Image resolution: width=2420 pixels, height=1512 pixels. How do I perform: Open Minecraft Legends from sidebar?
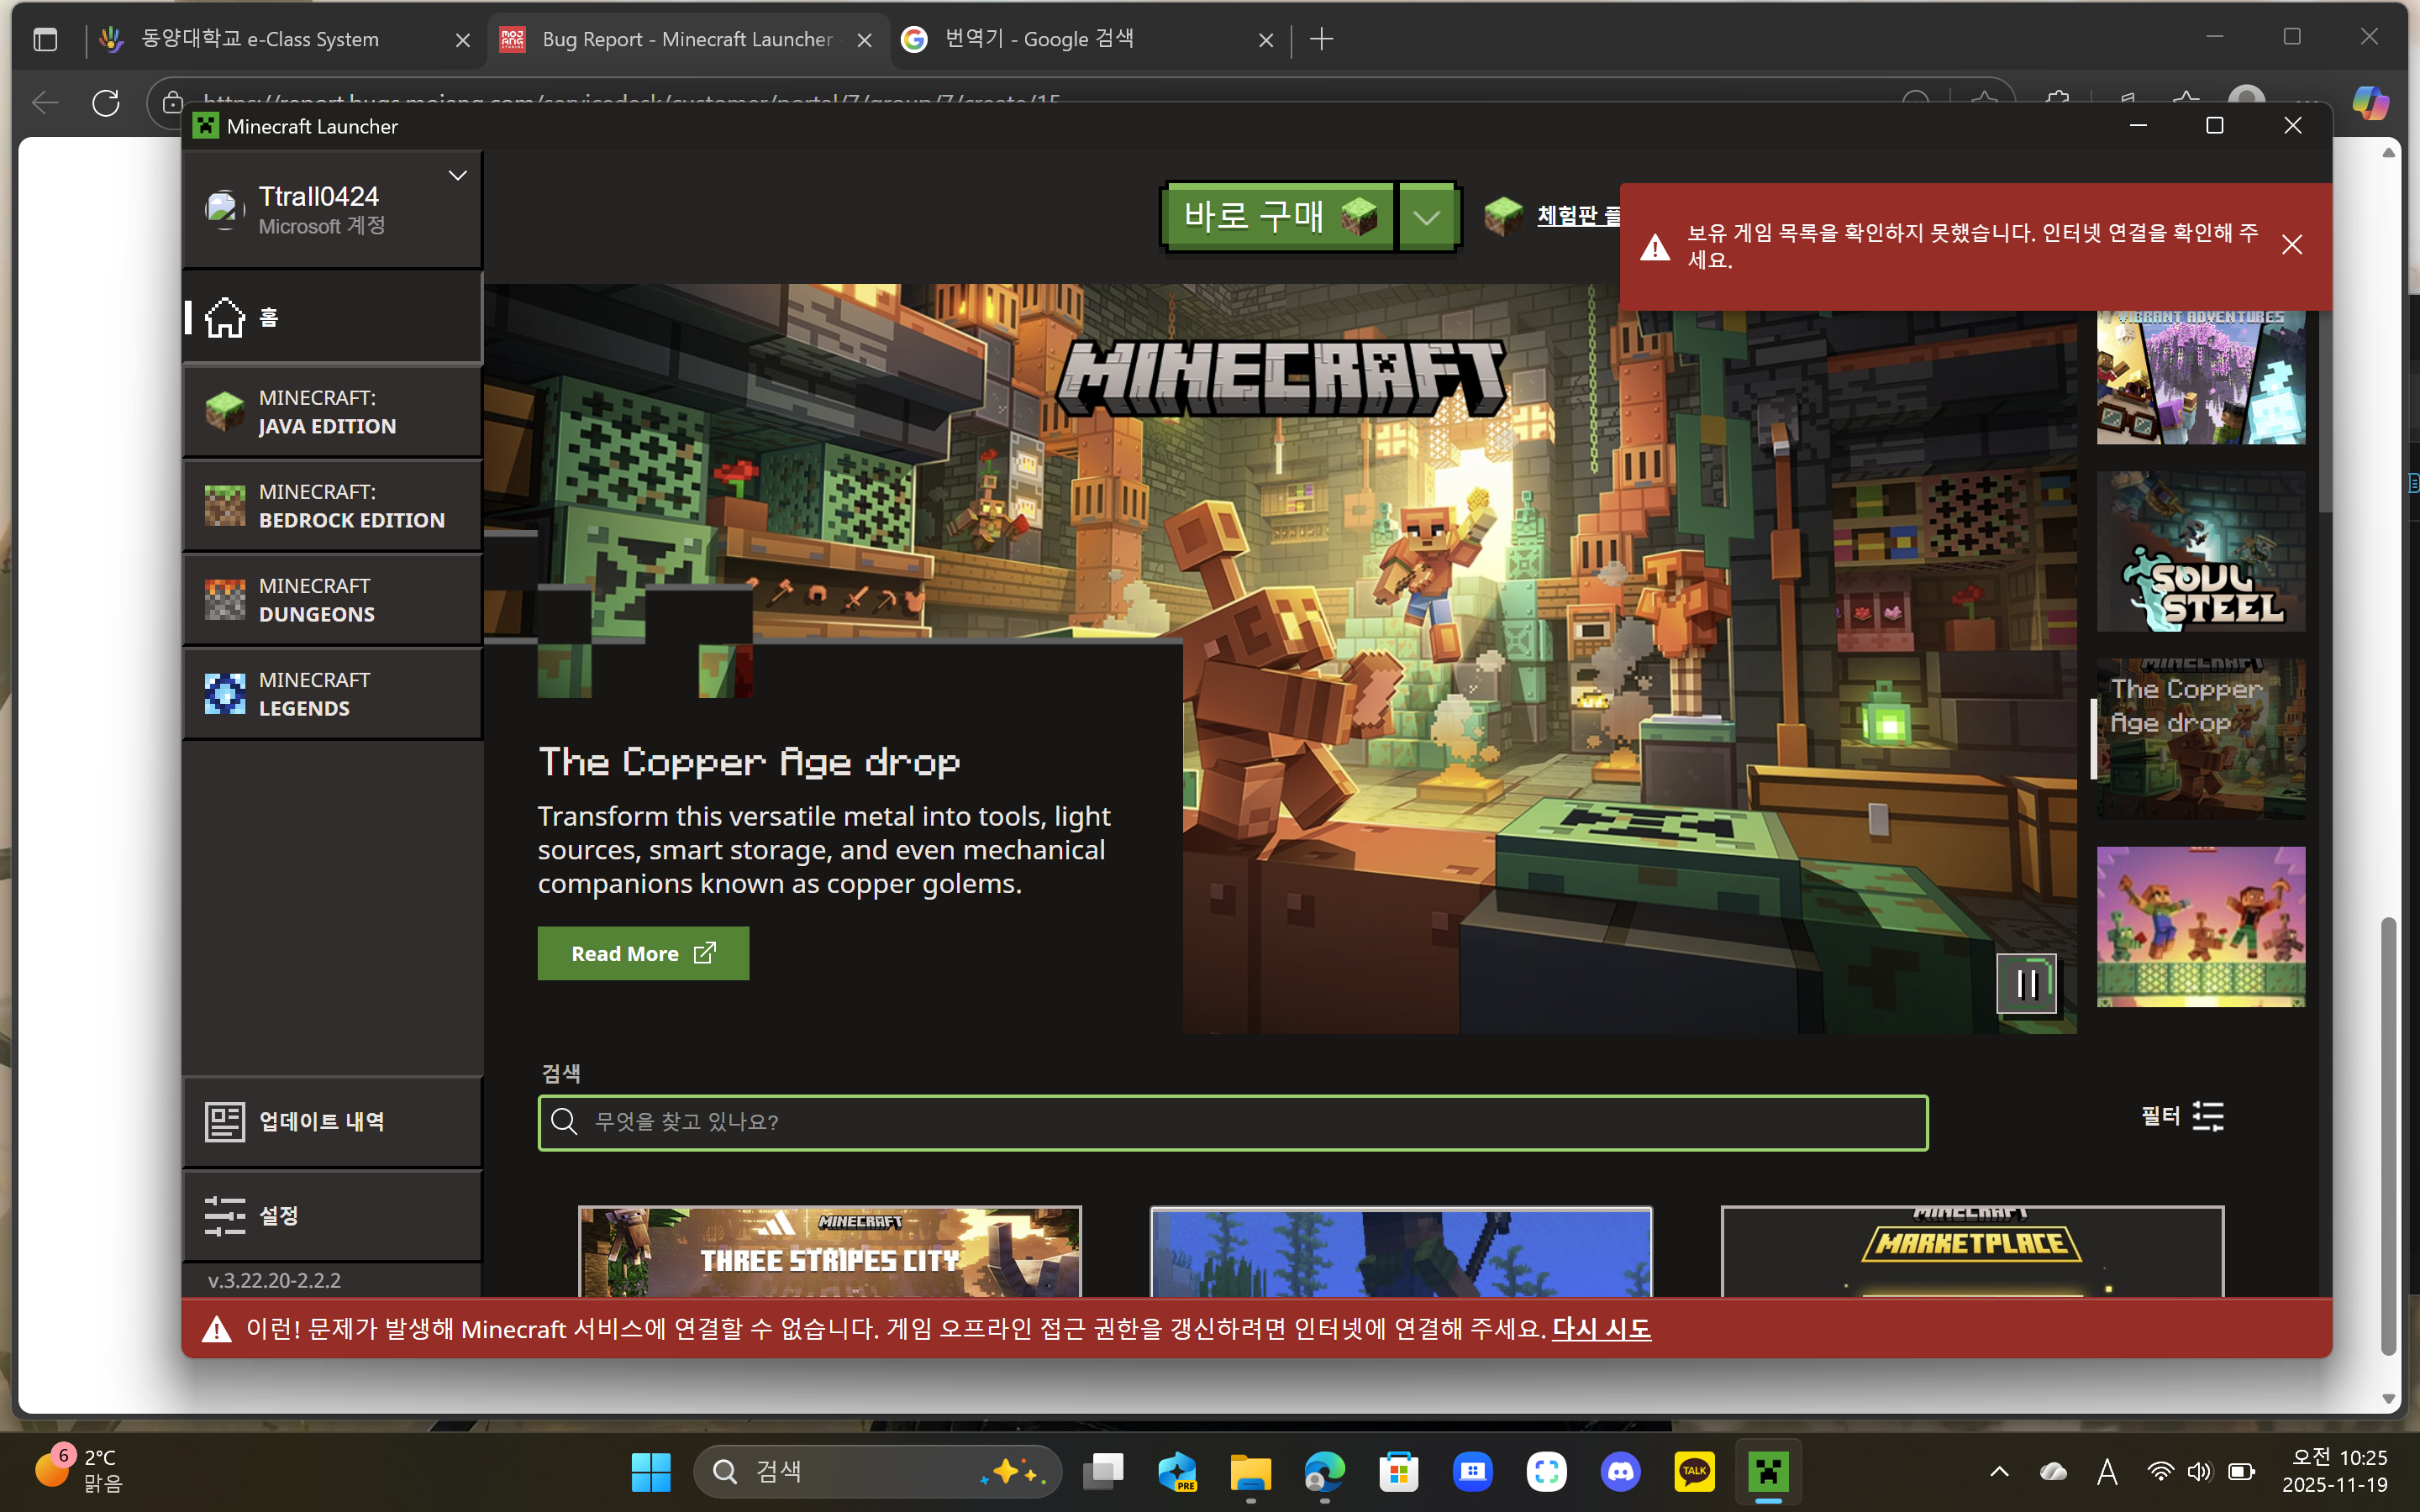pos(330,694)
